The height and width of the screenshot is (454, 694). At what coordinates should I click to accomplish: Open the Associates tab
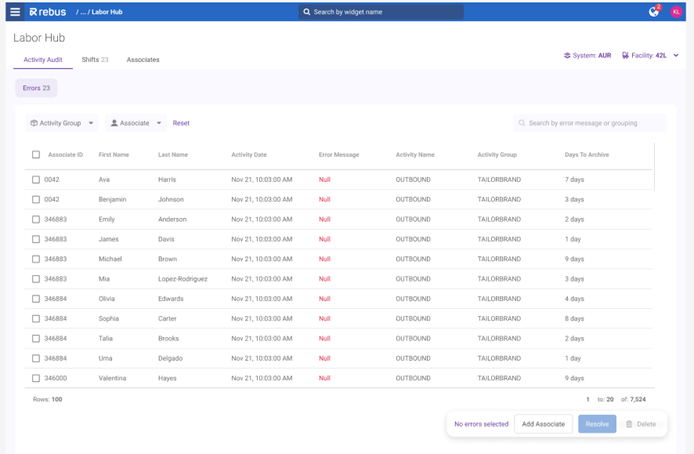(x=143, y=60)
